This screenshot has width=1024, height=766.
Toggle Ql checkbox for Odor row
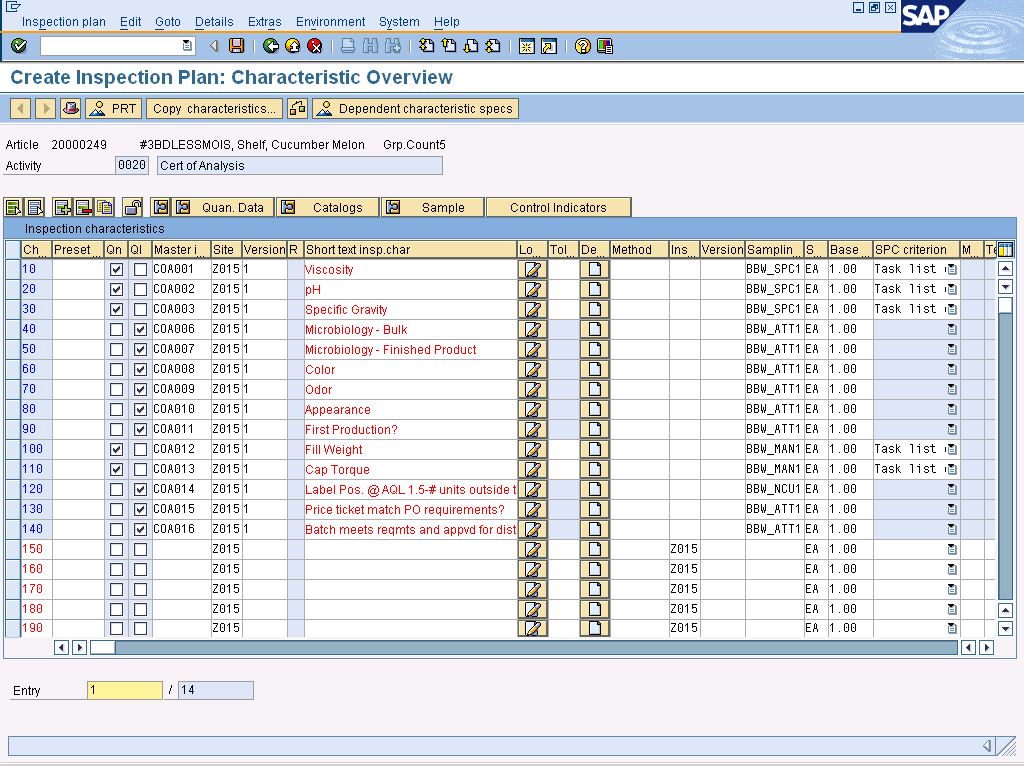click(140, 389)
